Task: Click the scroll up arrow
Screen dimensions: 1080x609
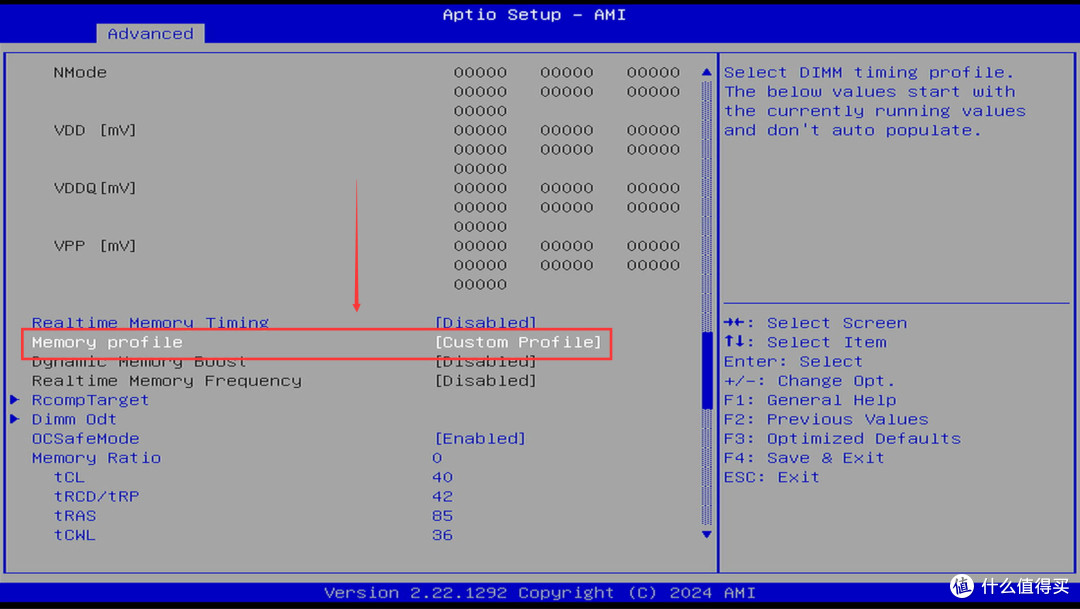Action: (707, 73)
